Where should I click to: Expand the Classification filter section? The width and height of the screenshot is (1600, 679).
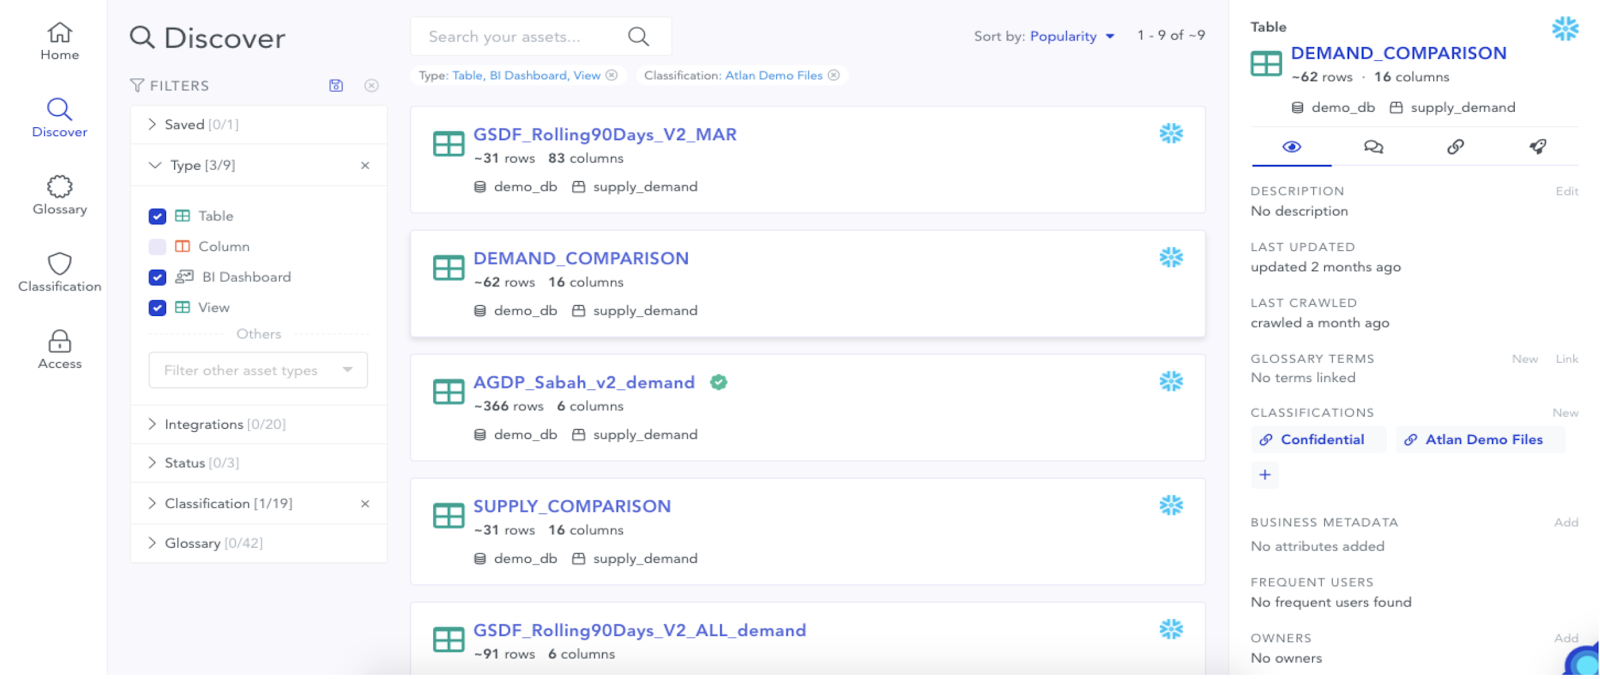(258, 504)
